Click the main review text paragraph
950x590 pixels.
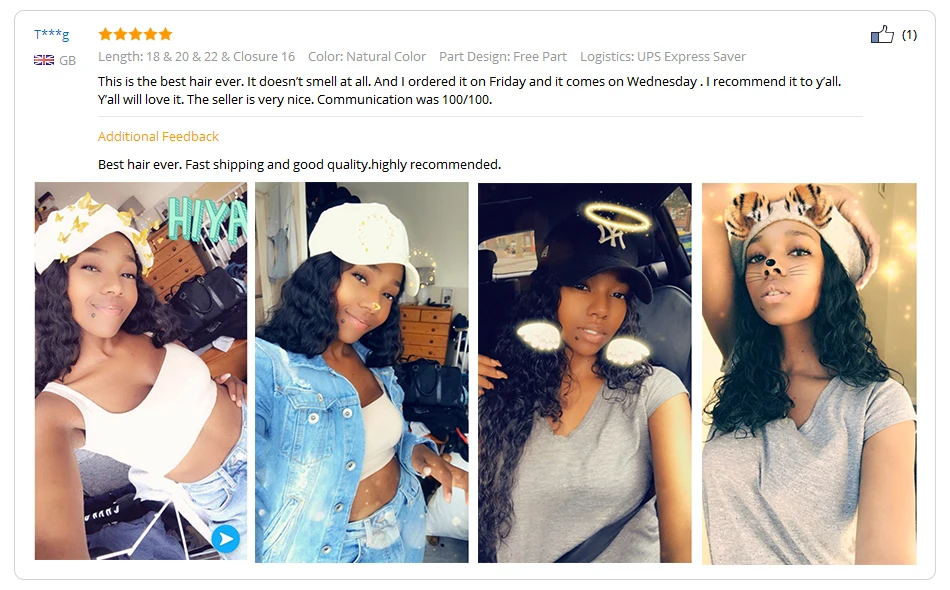pyautogui.click(x=470, y=90)
